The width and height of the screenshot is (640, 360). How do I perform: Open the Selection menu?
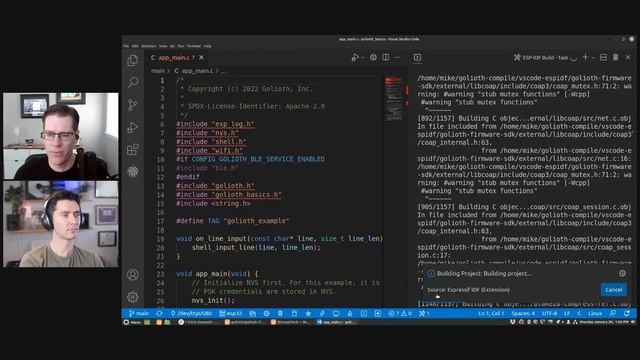[149, 46]
